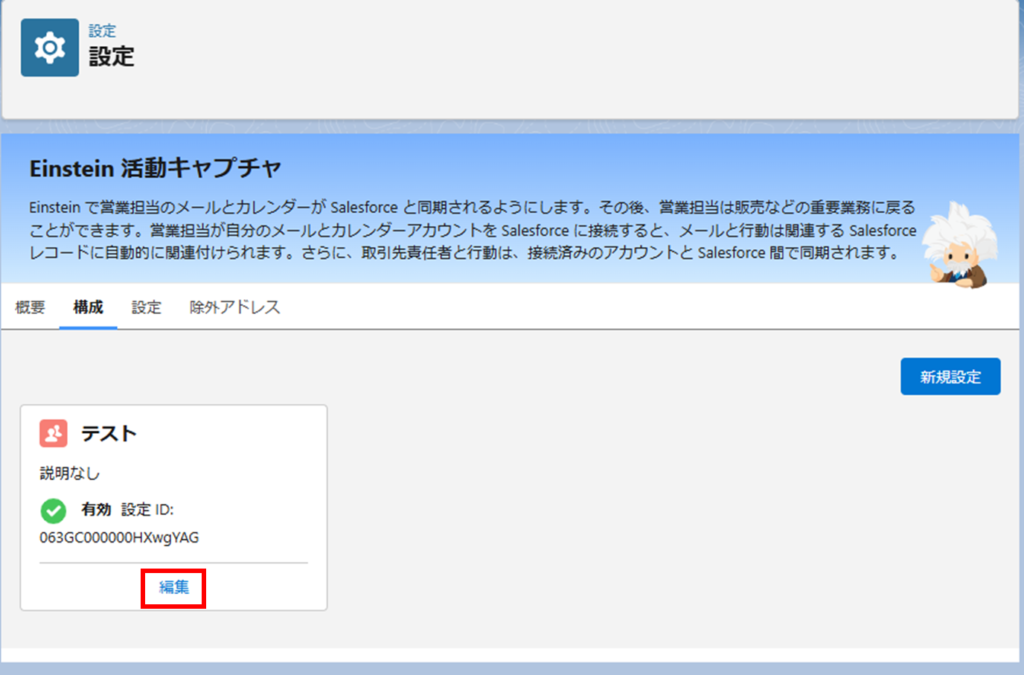Click the Einstein character mascot image
Image resolution: width=1024 pixels, height=675 pixels.
(x=960, y=245)
